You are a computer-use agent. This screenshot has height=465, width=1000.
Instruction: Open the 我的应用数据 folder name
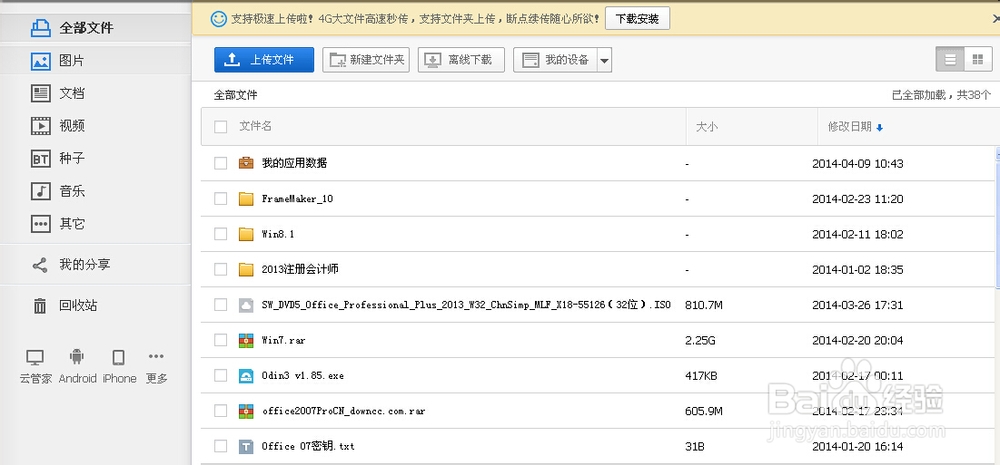pos(294,163)
